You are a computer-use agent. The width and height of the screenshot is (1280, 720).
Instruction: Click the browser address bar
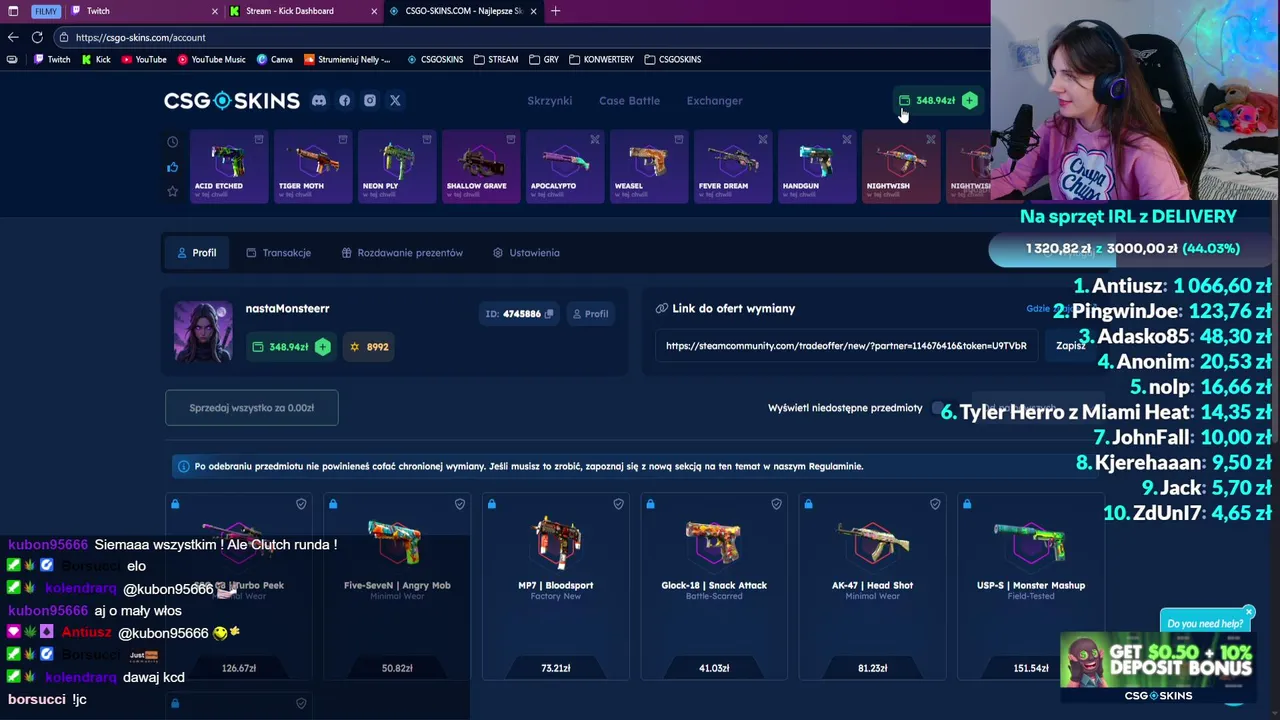tap(520, 37)
